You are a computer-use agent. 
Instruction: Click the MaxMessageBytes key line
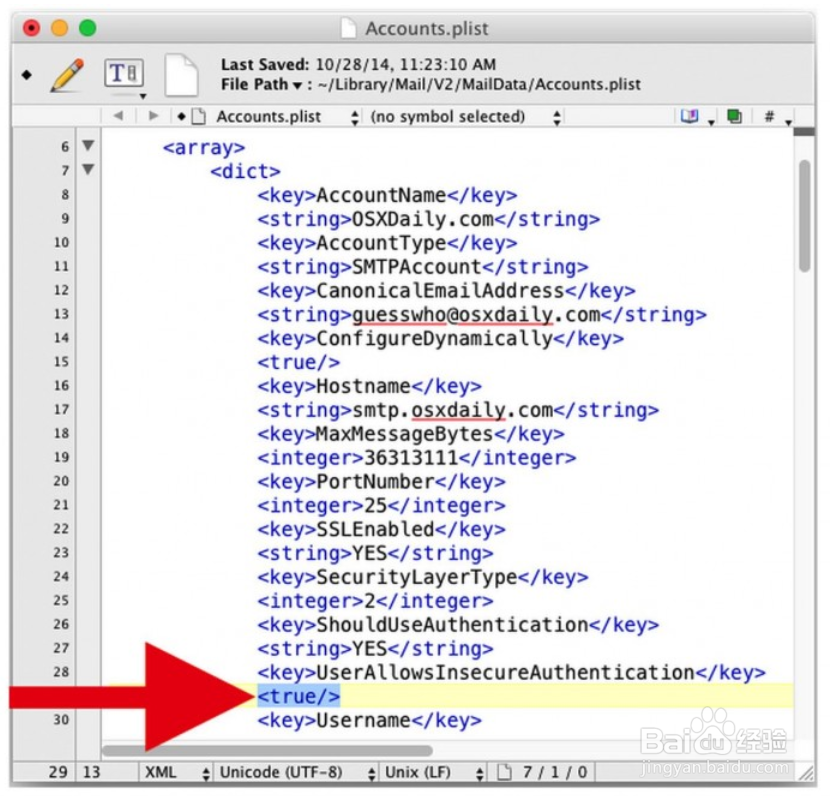click(x=411, y=434)
